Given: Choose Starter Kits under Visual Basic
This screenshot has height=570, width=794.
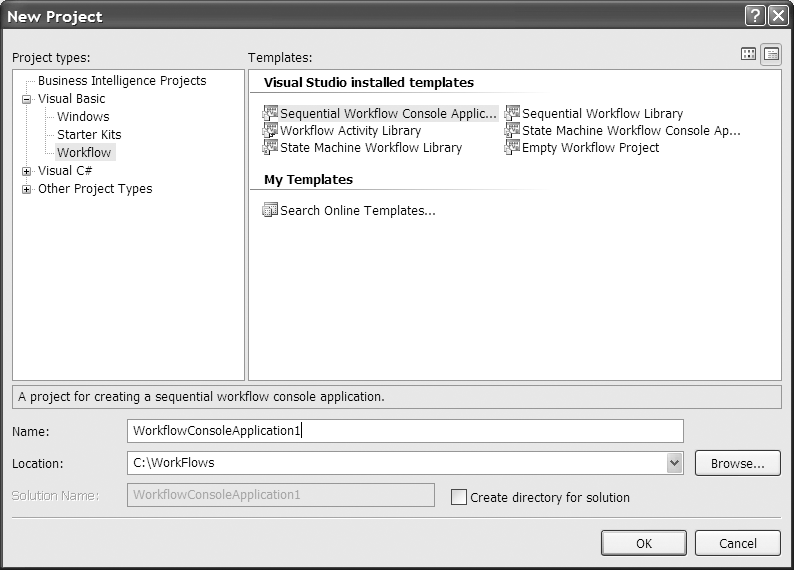Looking at the screenshot, I should (89, 135).
